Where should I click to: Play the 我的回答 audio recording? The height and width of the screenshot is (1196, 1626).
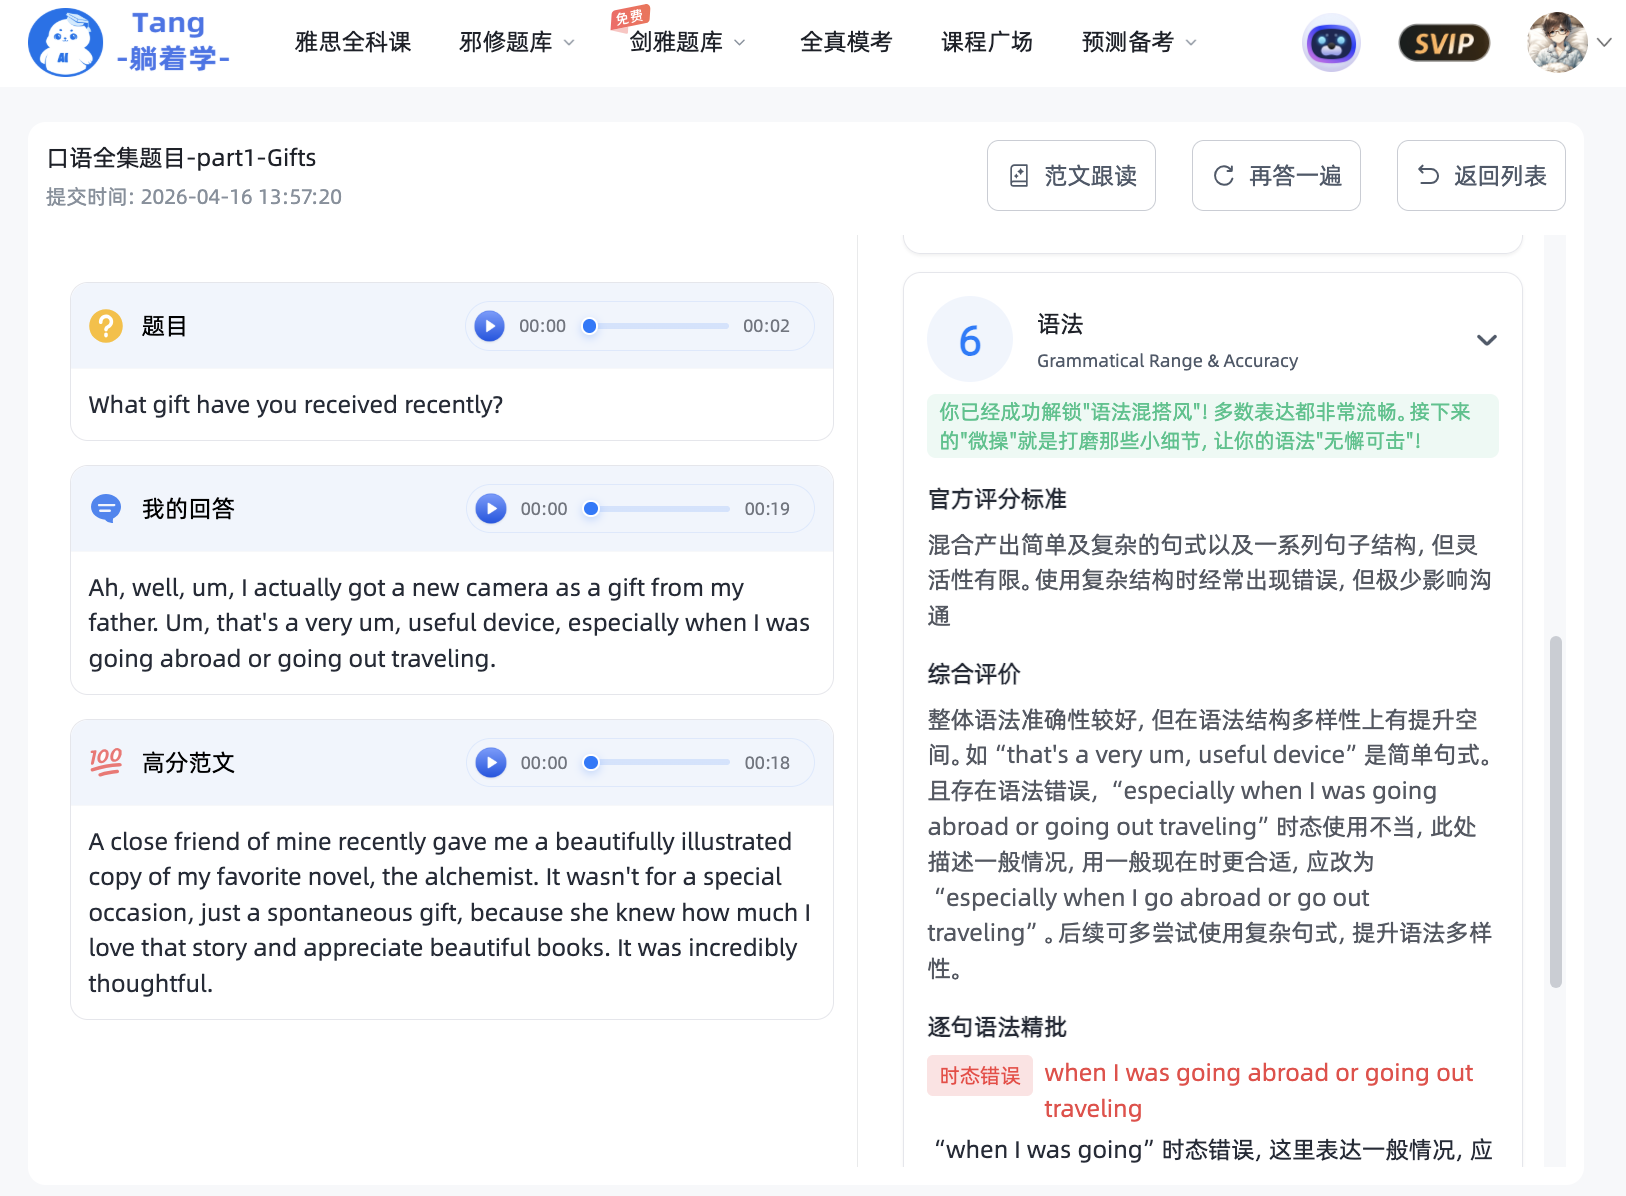click(x=490, y=509)
